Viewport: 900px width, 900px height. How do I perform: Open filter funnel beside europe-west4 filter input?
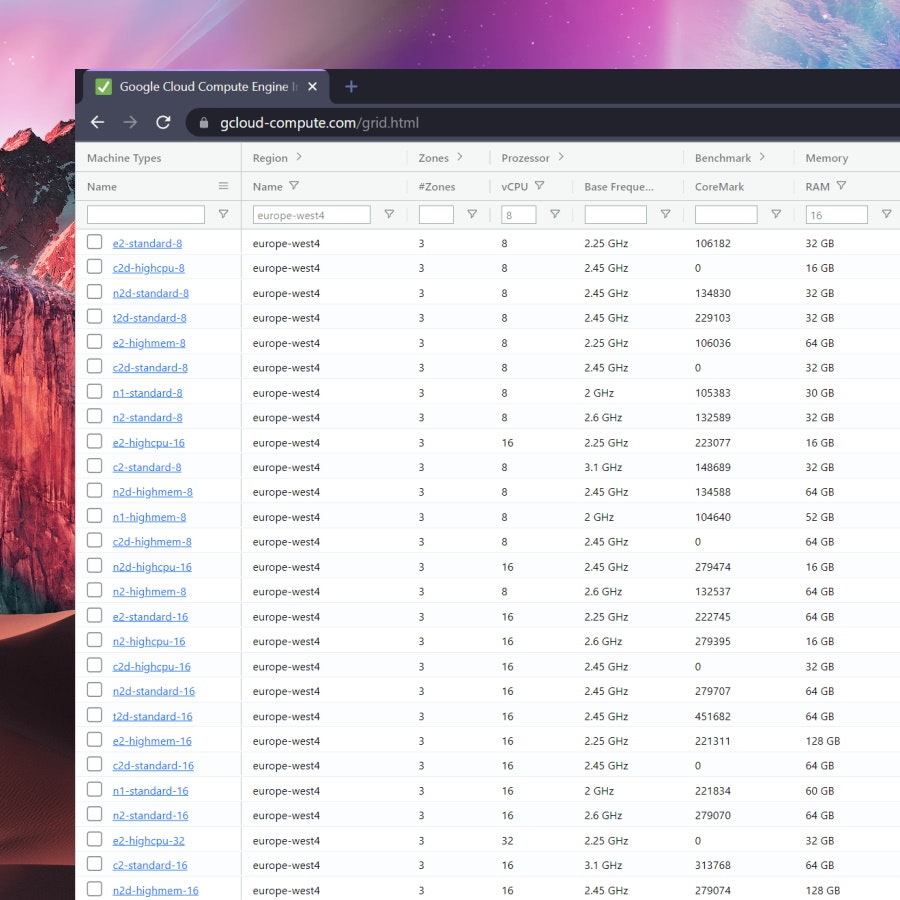point(389,214)
